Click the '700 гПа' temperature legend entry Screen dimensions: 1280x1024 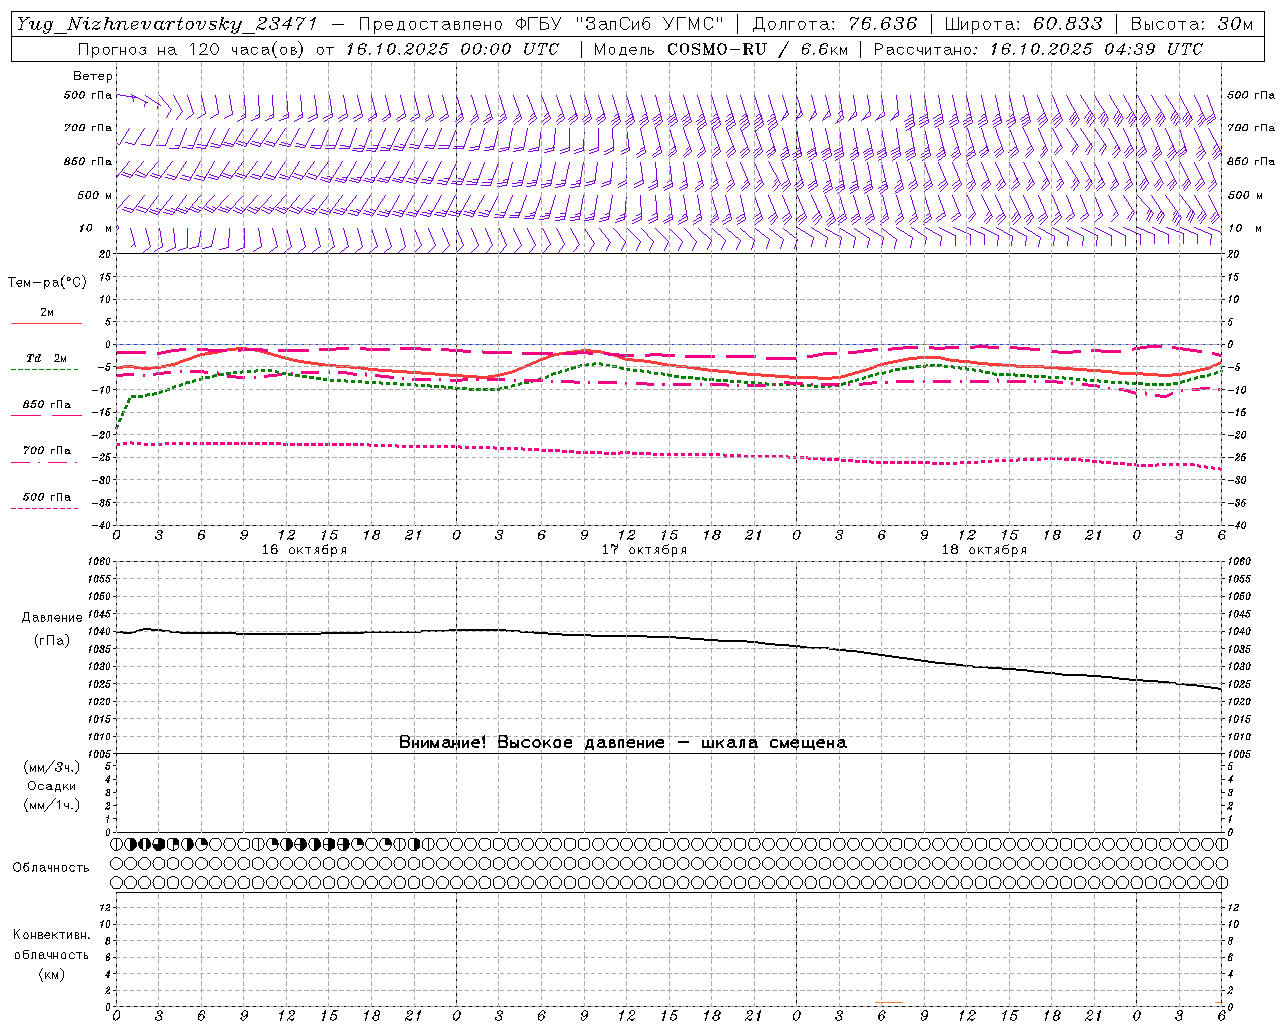coord(47,451)
